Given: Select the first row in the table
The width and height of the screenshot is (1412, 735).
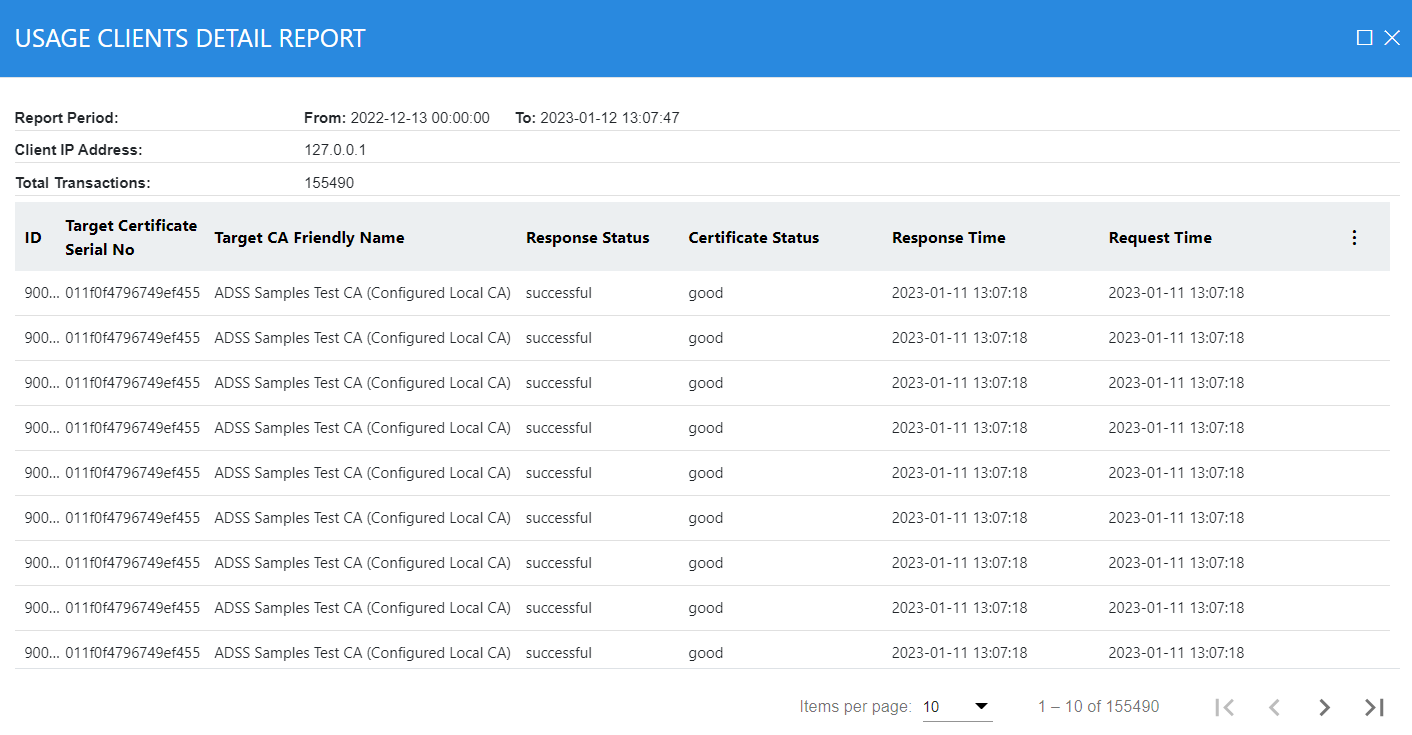Looking at the screenshot, I should (x=700, y=293).
